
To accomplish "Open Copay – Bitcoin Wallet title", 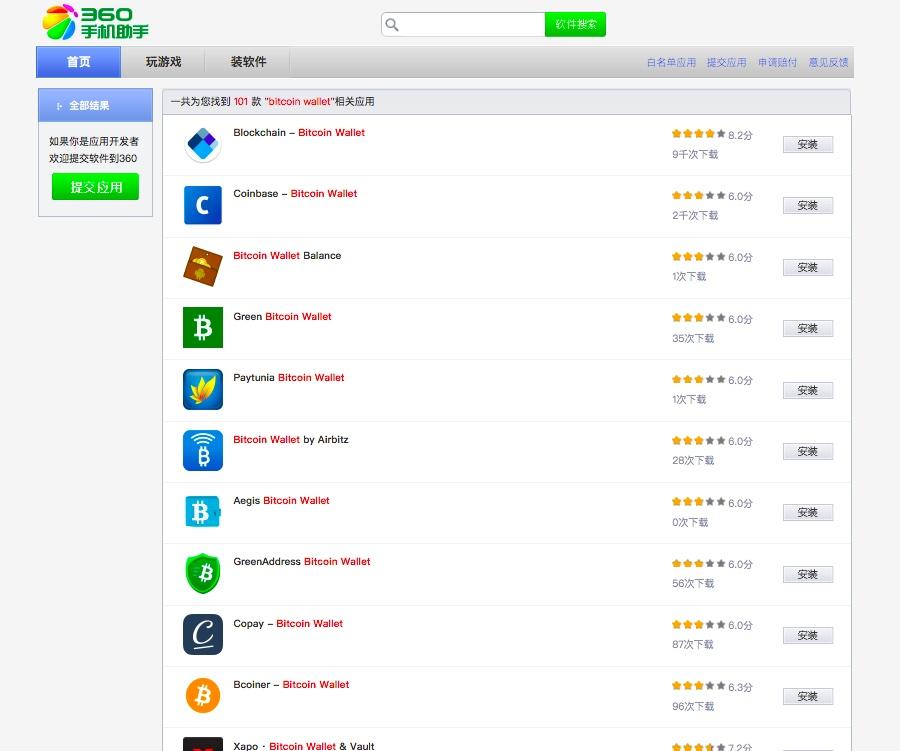I will tap(288, 624).
